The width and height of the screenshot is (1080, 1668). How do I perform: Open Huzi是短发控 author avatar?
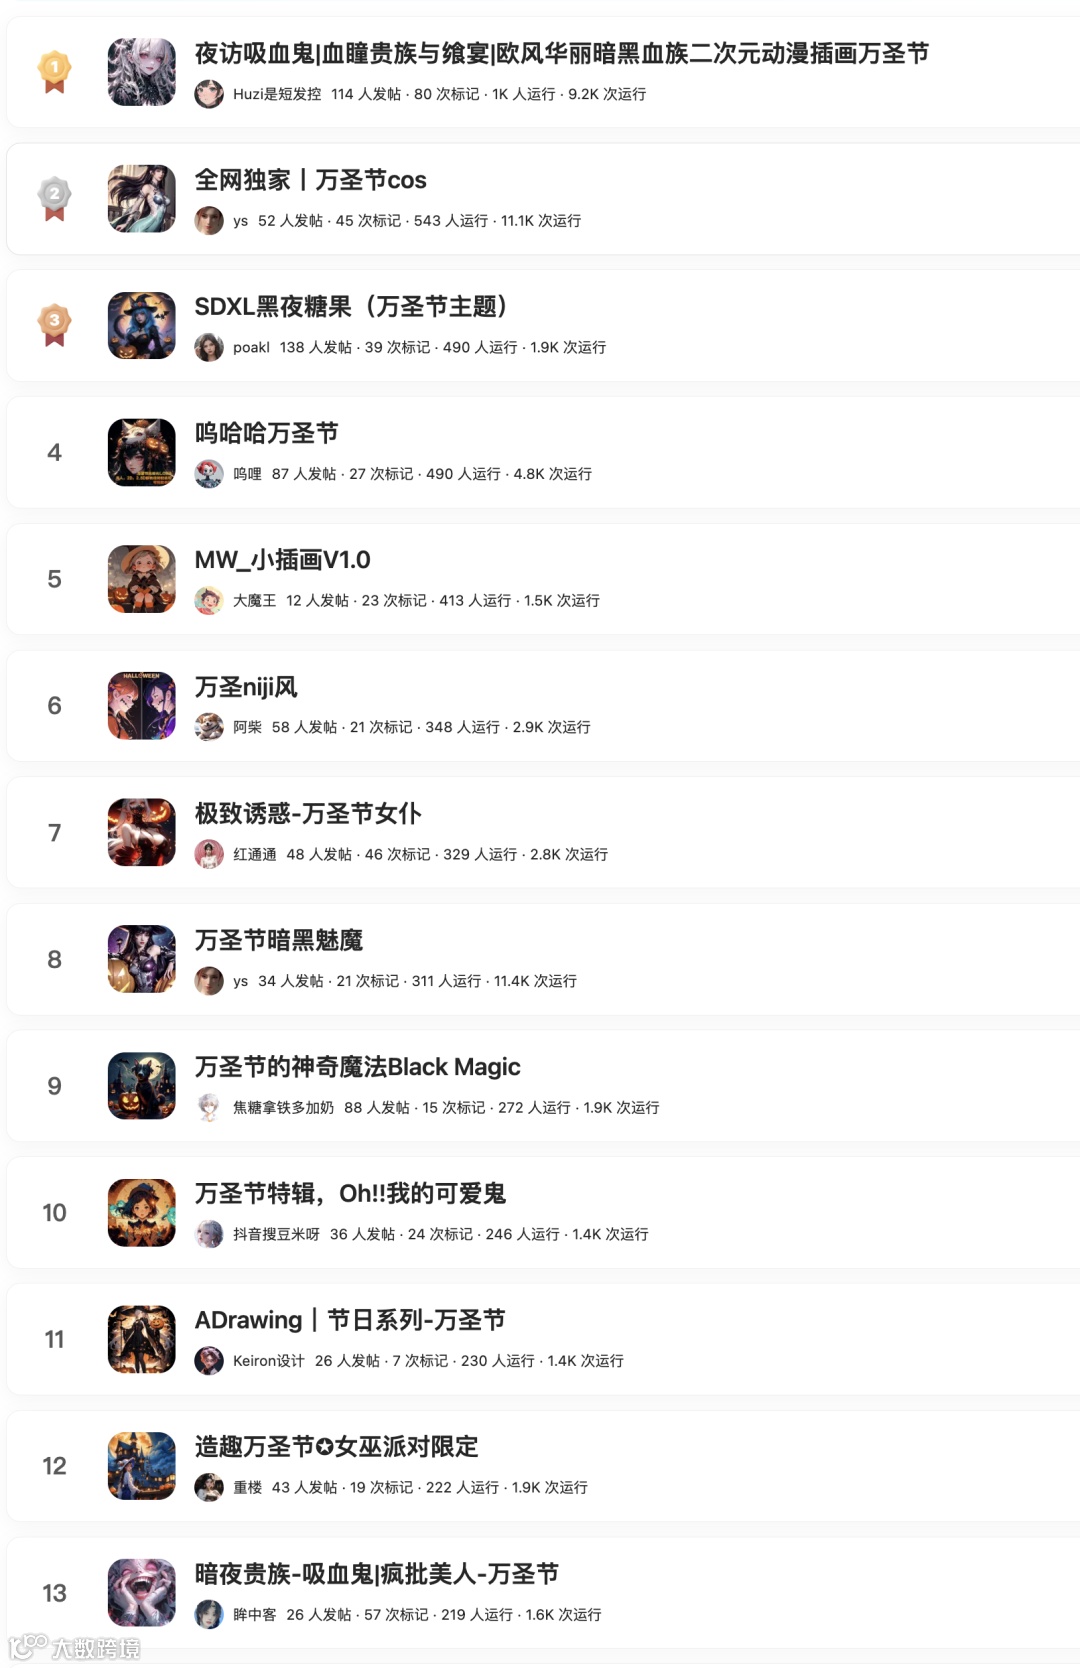click(209, 94)
